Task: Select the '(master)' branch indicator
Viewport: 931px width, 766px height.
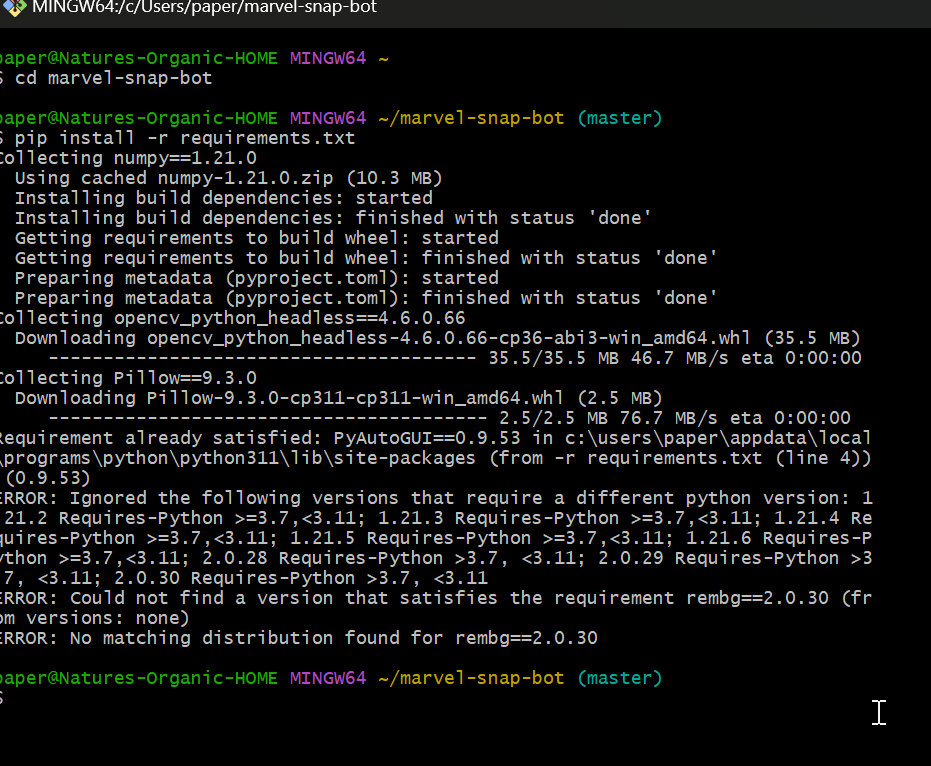Action: [x=619, y=677]
